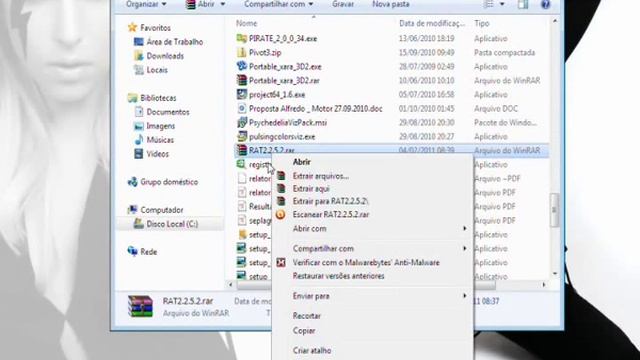This screenshot has height=360, width=640.
Task: Open the Abrir toolbar dropdown arrow
Action: point(223,4)
